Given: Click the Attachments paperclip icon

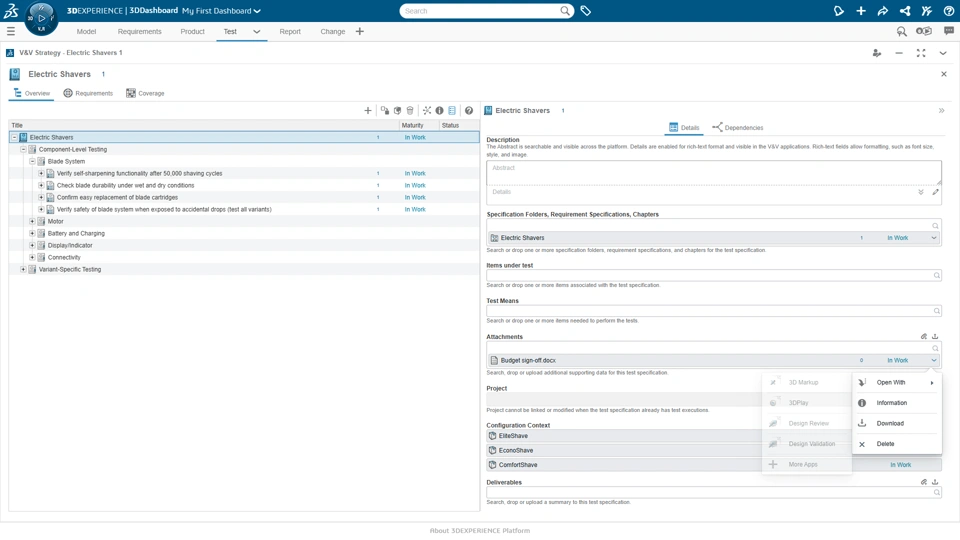Looking at the screenshot, I should tap(924, 336).
